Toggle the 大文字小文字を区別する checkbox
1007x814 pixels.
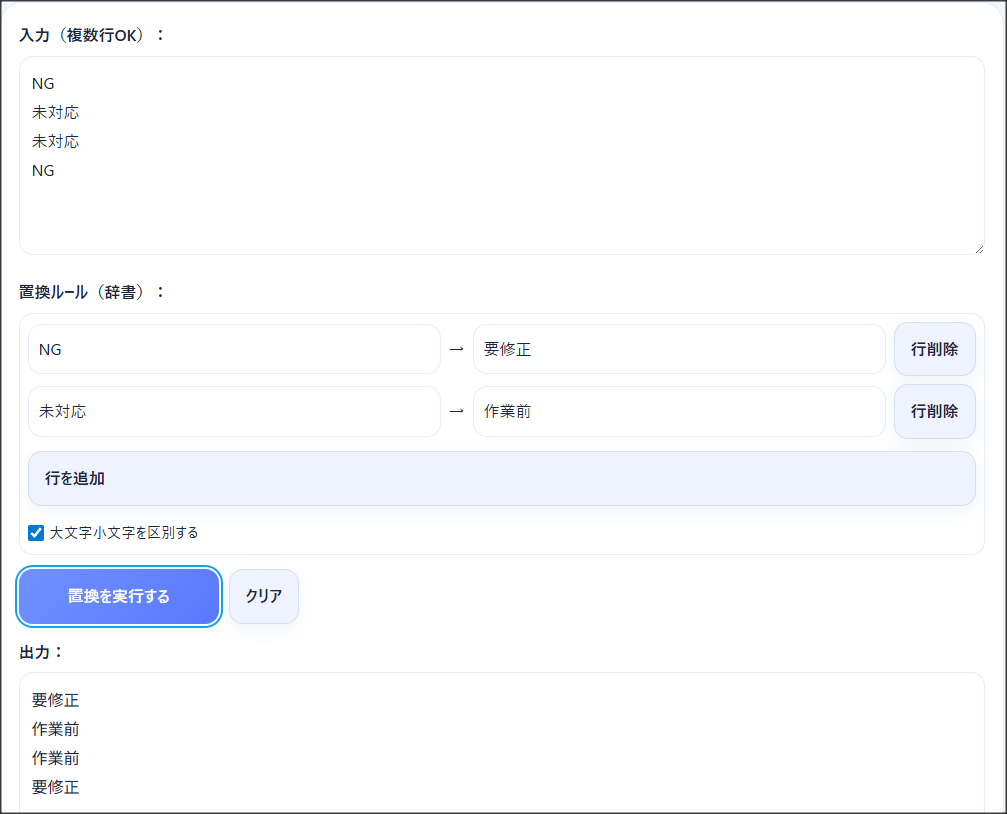pyautogui.click(x=35, y=532)
